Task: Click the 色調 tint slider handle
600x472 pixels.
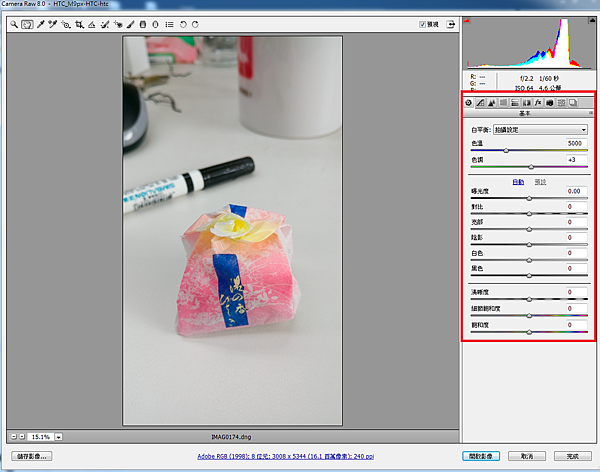Action: click(531, 167)
